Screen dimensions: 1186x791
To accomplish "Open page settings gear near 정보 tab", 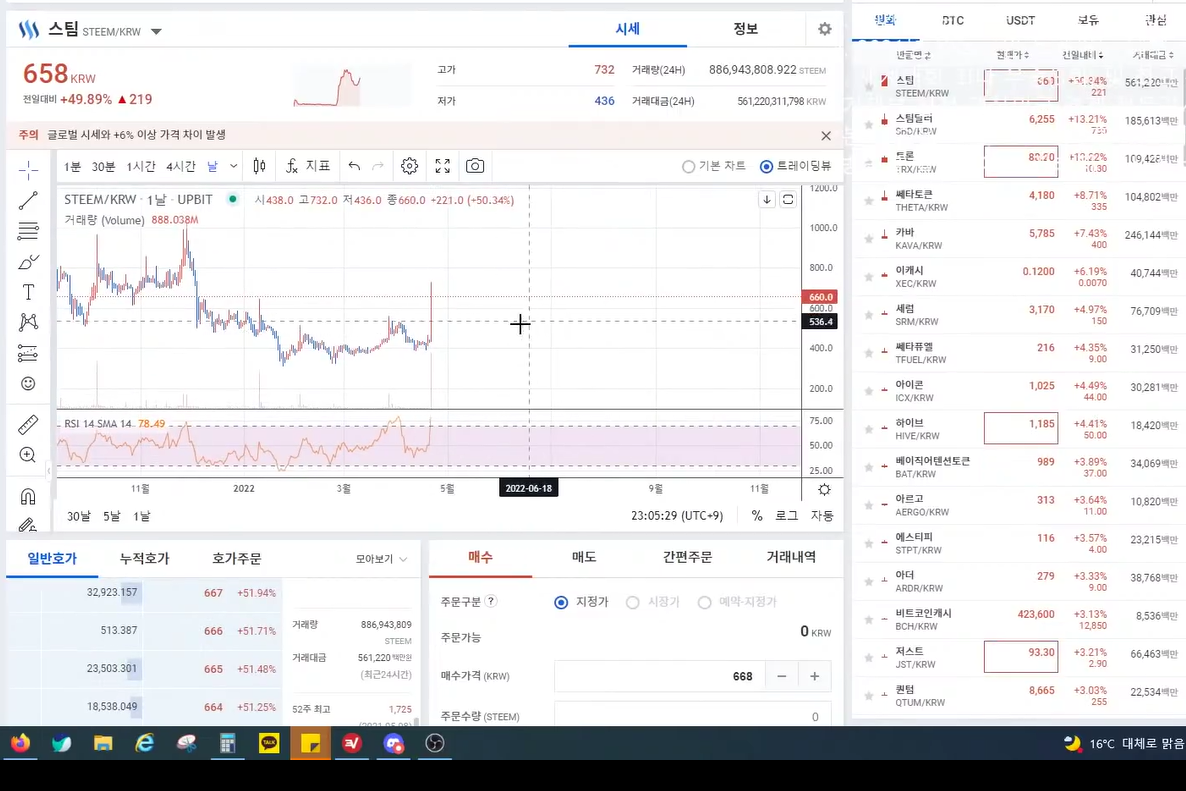I will (x=824, y=29).
